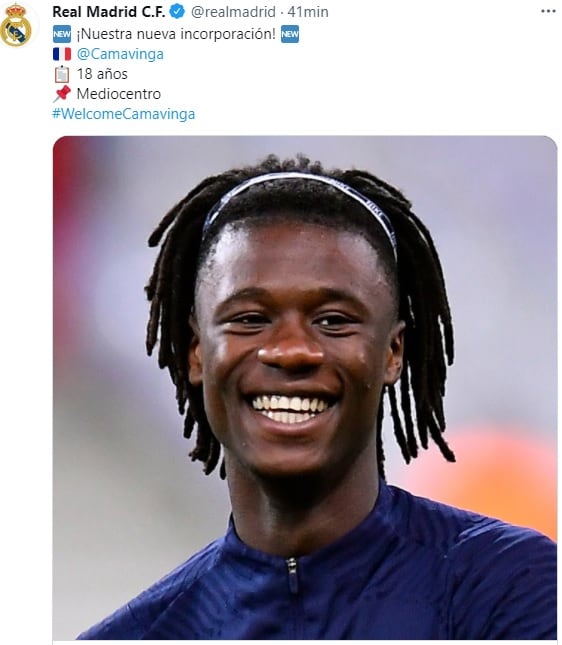
Task: Click the Mediocentro text line
Action: click(118, 94)
